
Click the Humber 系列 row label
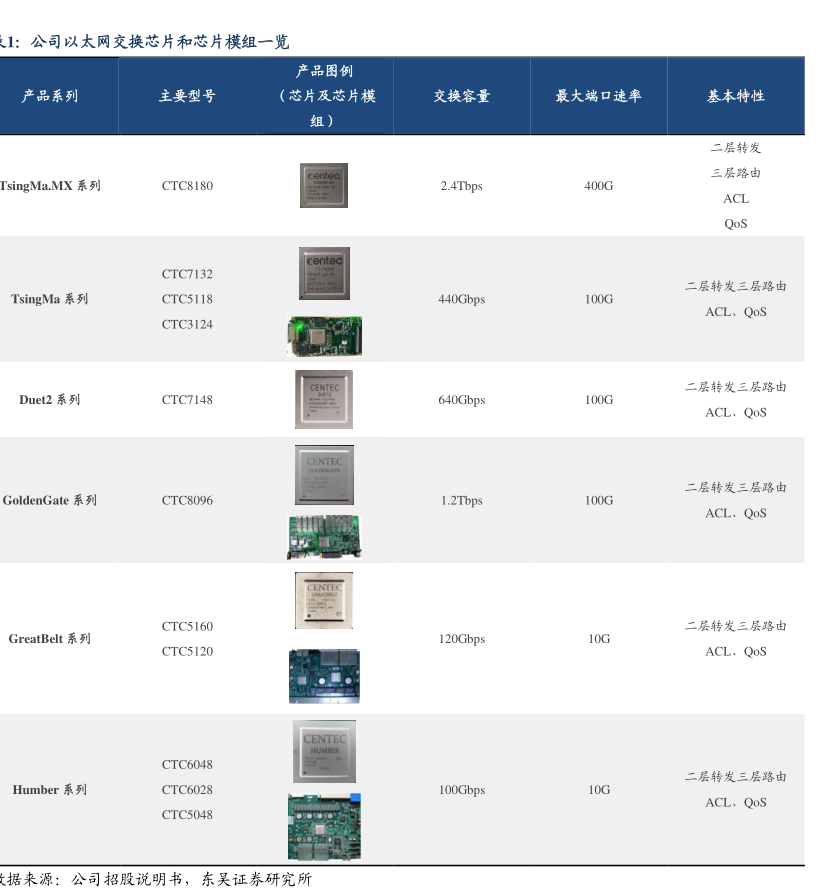pyautogui.click(x=50, y=790)
